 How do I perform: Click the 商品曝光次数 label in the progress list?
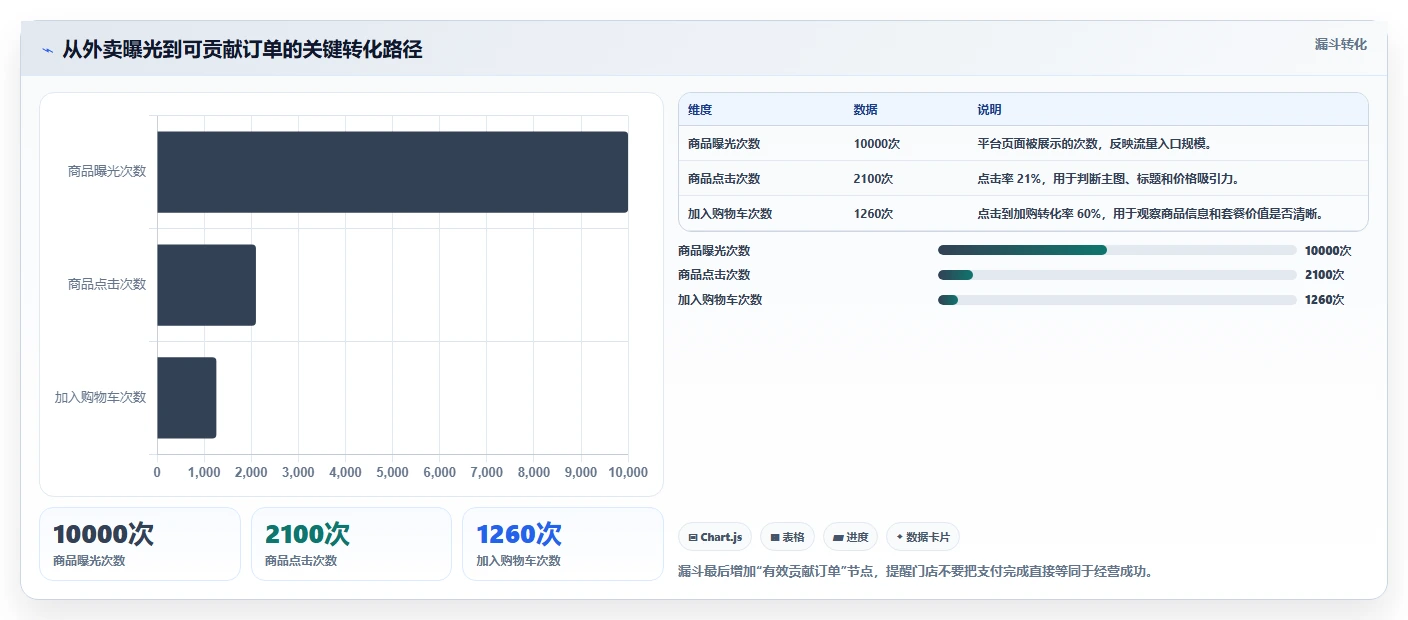tap(714, 251)
